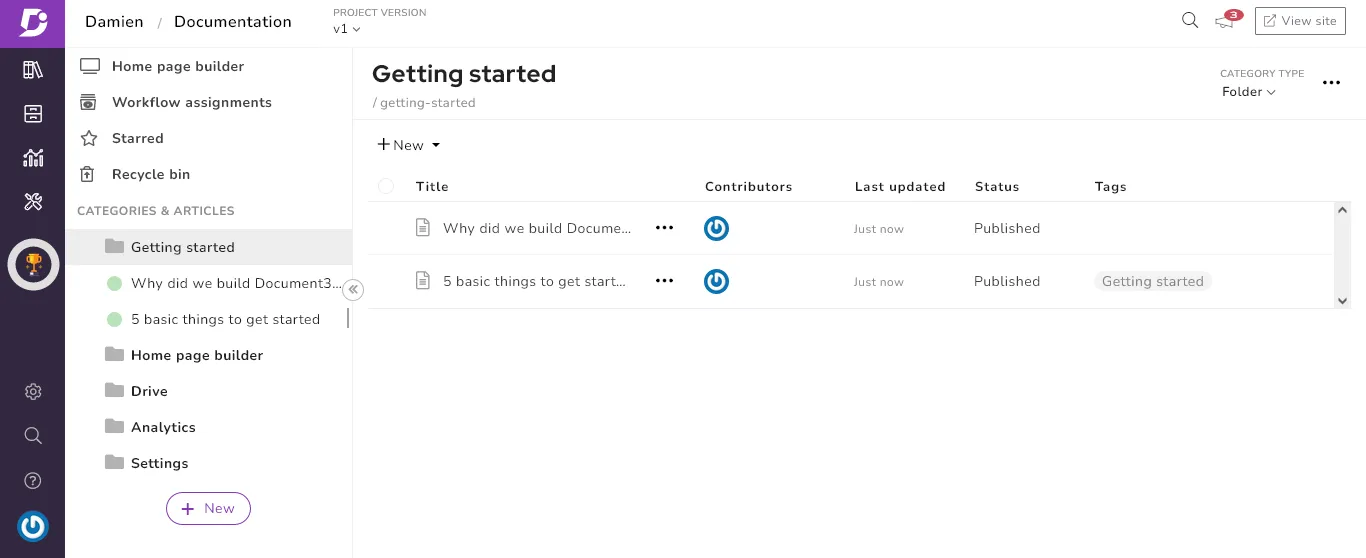Click the scrollbar down arrow in article list
This screenshot has height=558, width=1366.
pos(1343,300)
